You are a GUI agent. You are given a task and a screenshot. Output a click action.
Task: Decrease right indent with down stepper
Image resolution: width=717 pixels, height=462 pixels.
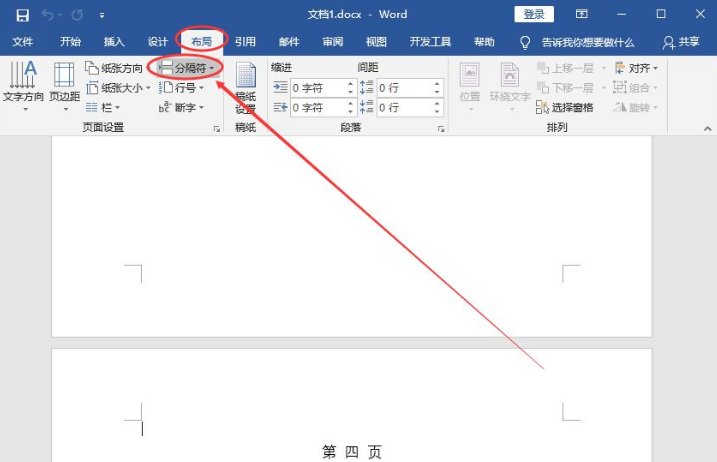click(350, 112)
